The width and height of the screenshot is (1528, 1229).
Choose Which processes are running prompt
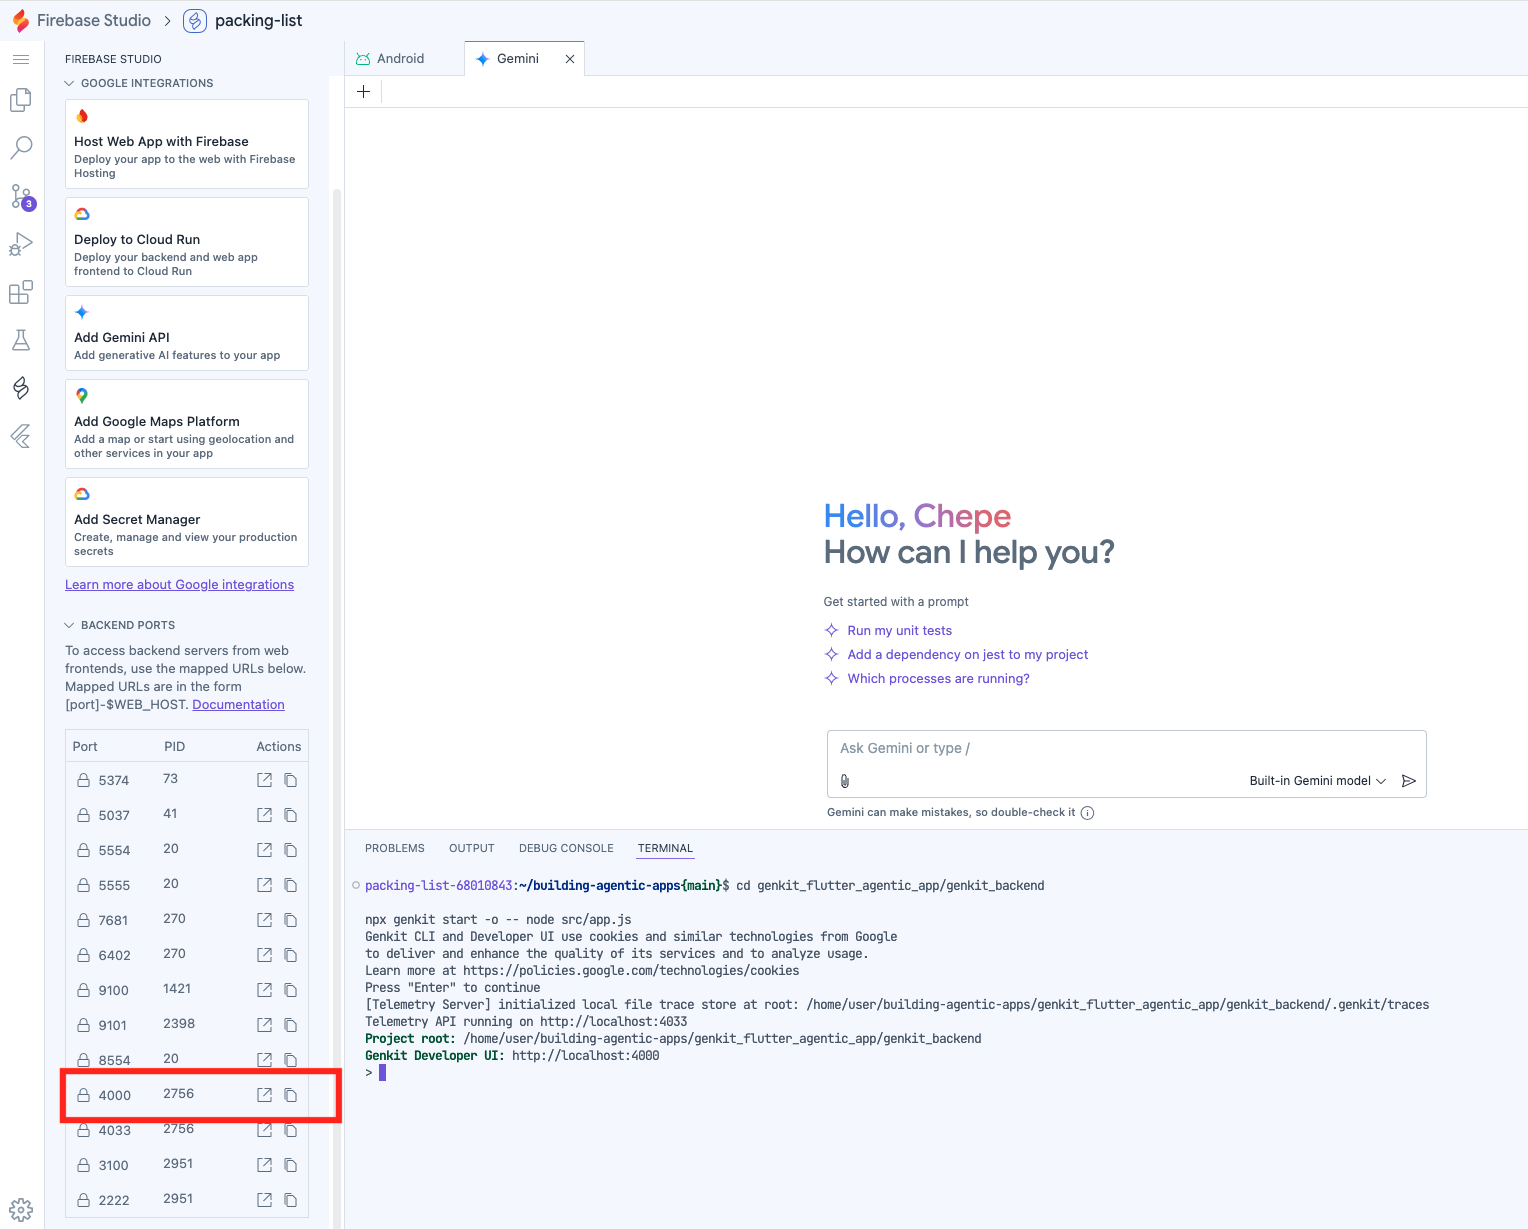point(938,679)
